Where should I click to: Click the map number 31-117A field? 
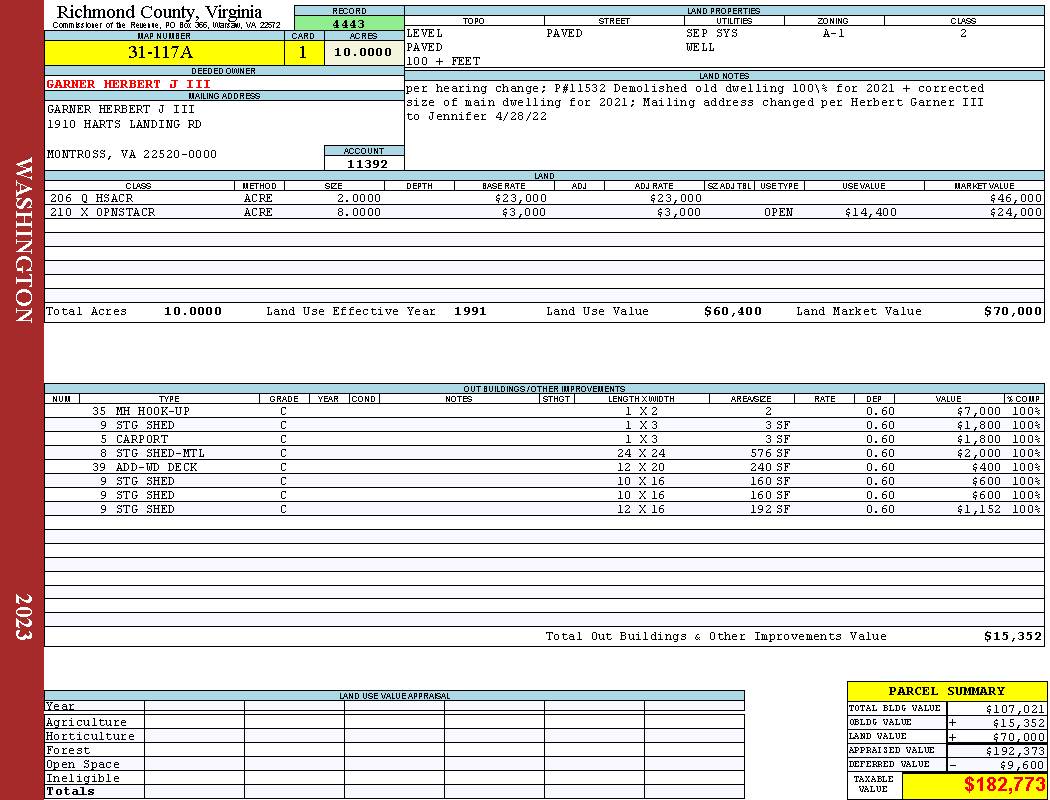point(164,52)
